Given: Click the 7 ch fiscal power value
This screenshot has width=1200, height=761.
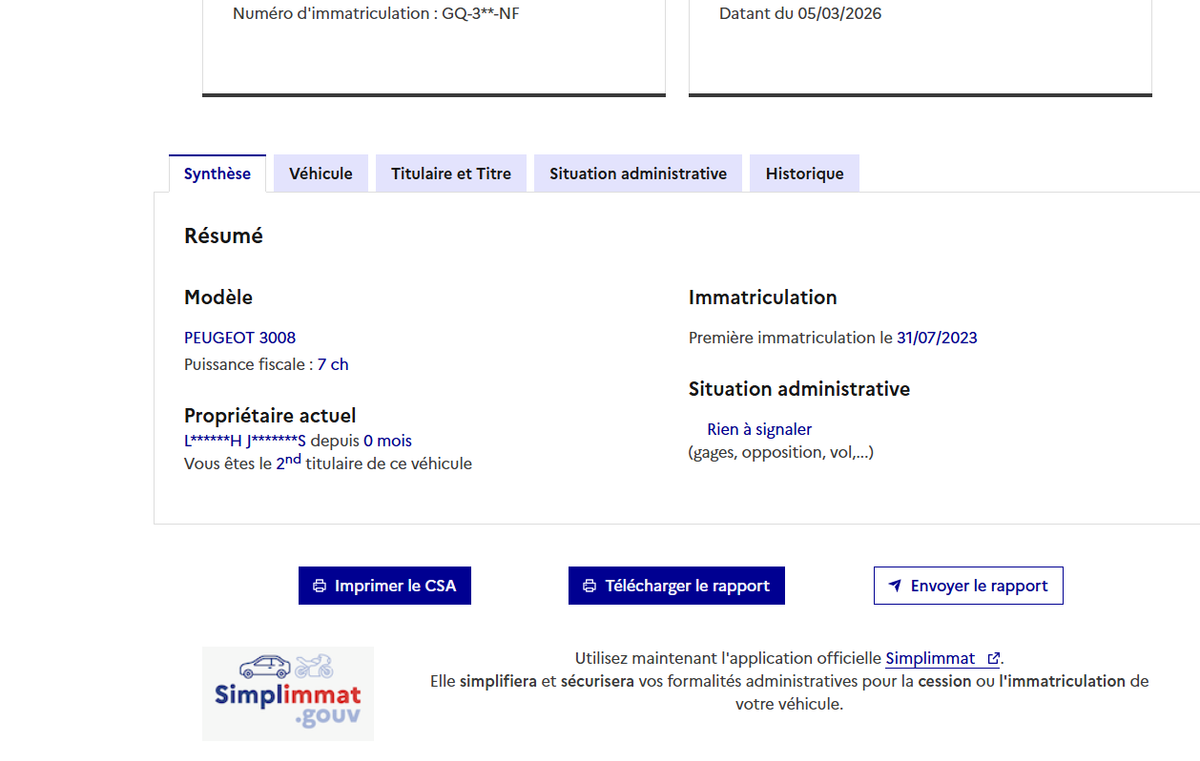Looking at the screenshot, I should [333, 365].
